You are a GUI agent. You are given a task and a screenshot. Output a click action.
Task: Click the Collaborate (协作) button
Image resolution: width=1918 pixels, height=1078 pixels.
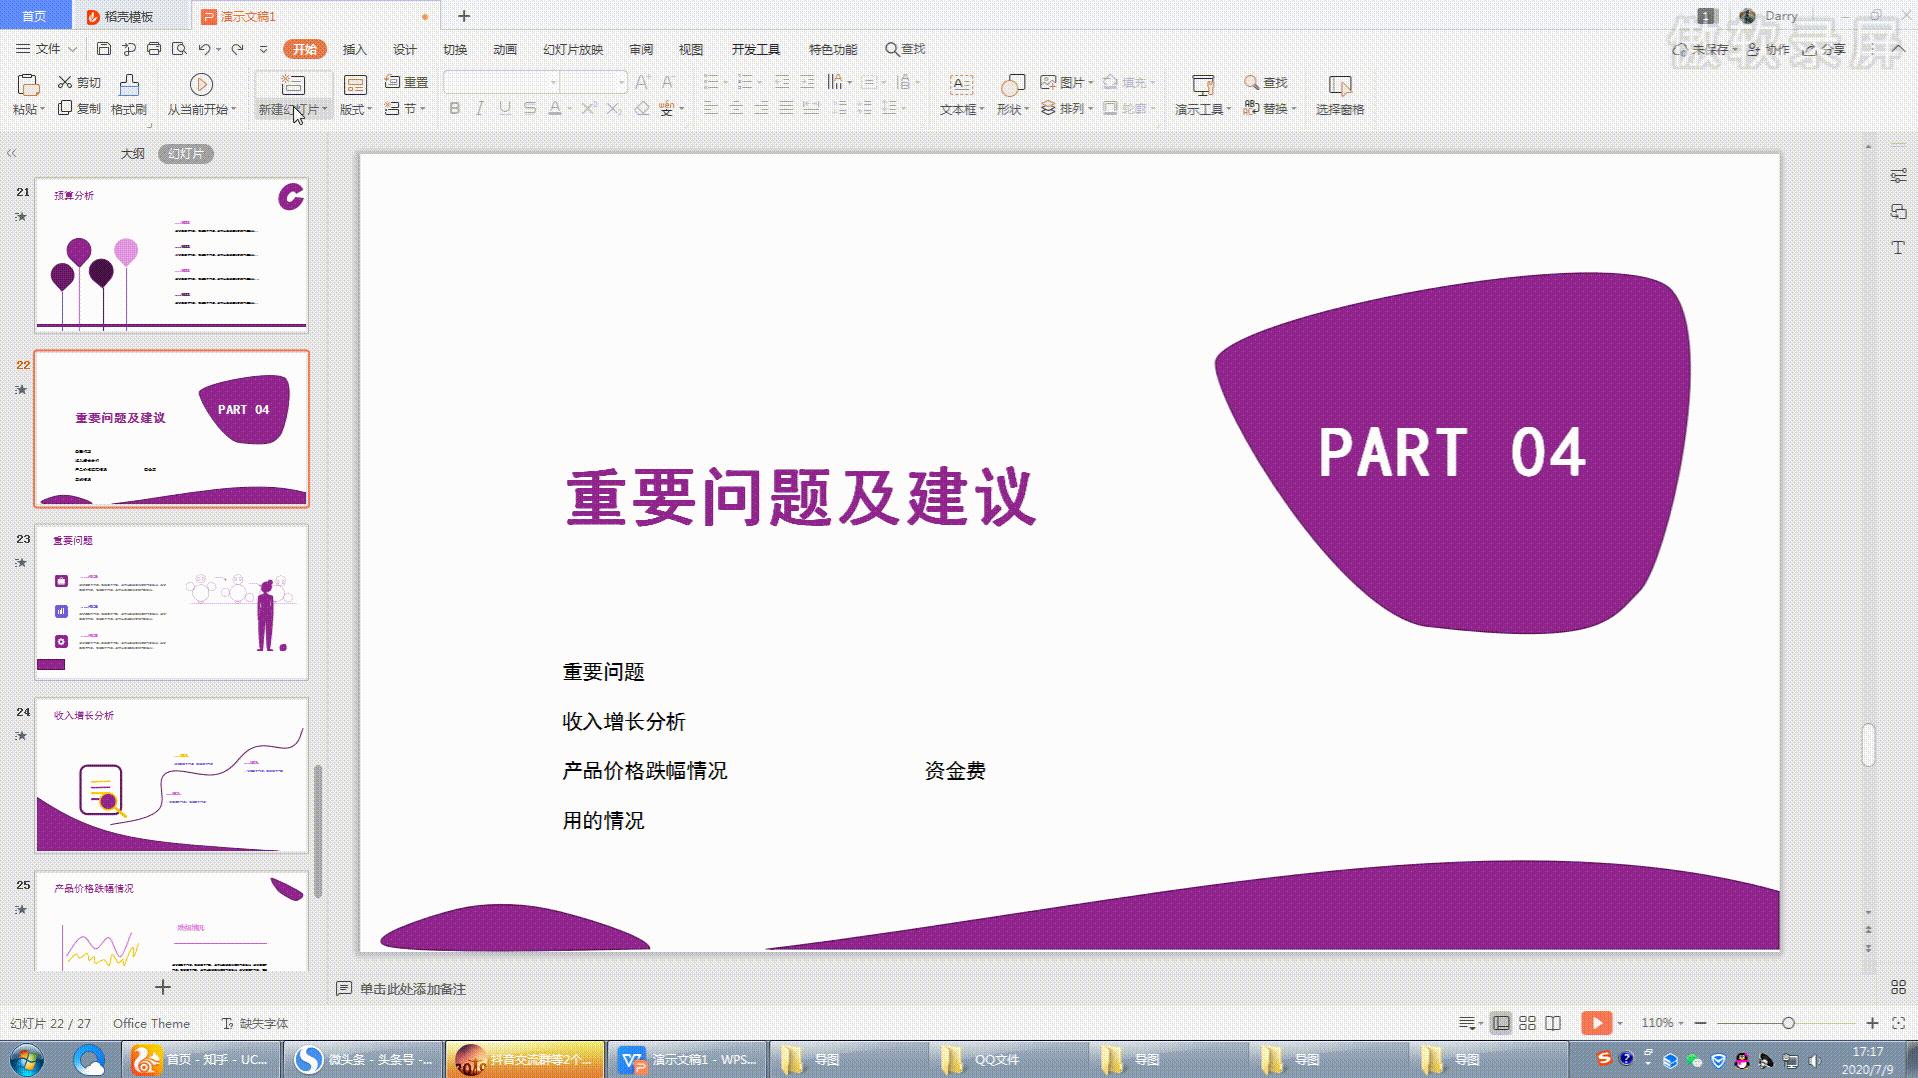tap(1768, 49)
